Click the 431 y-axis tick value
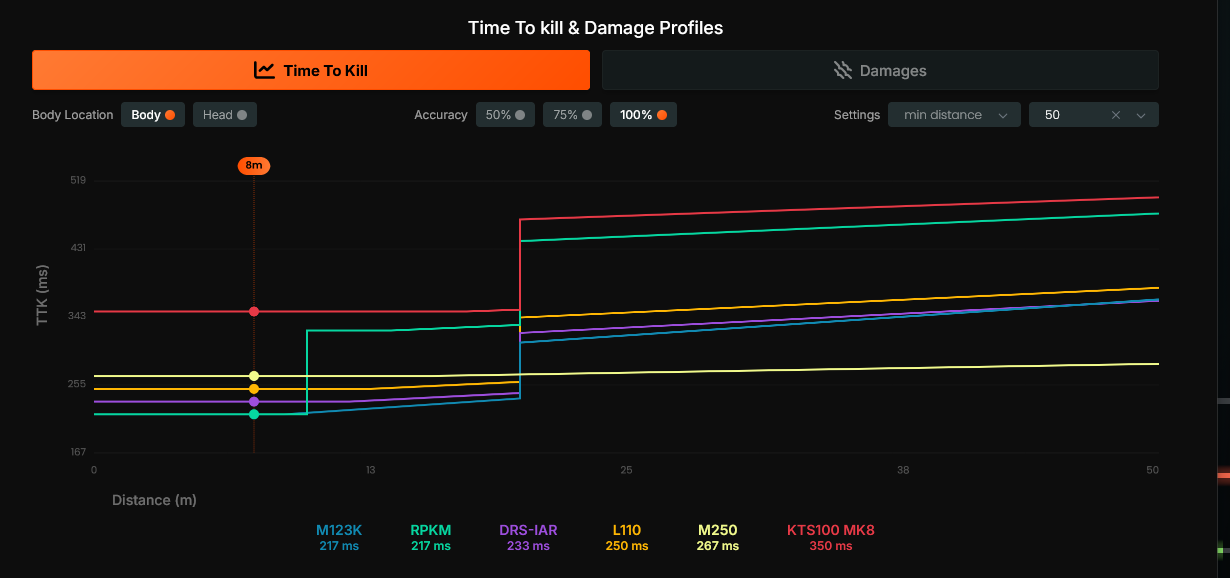1230x578 pixels. pos(78,247)
